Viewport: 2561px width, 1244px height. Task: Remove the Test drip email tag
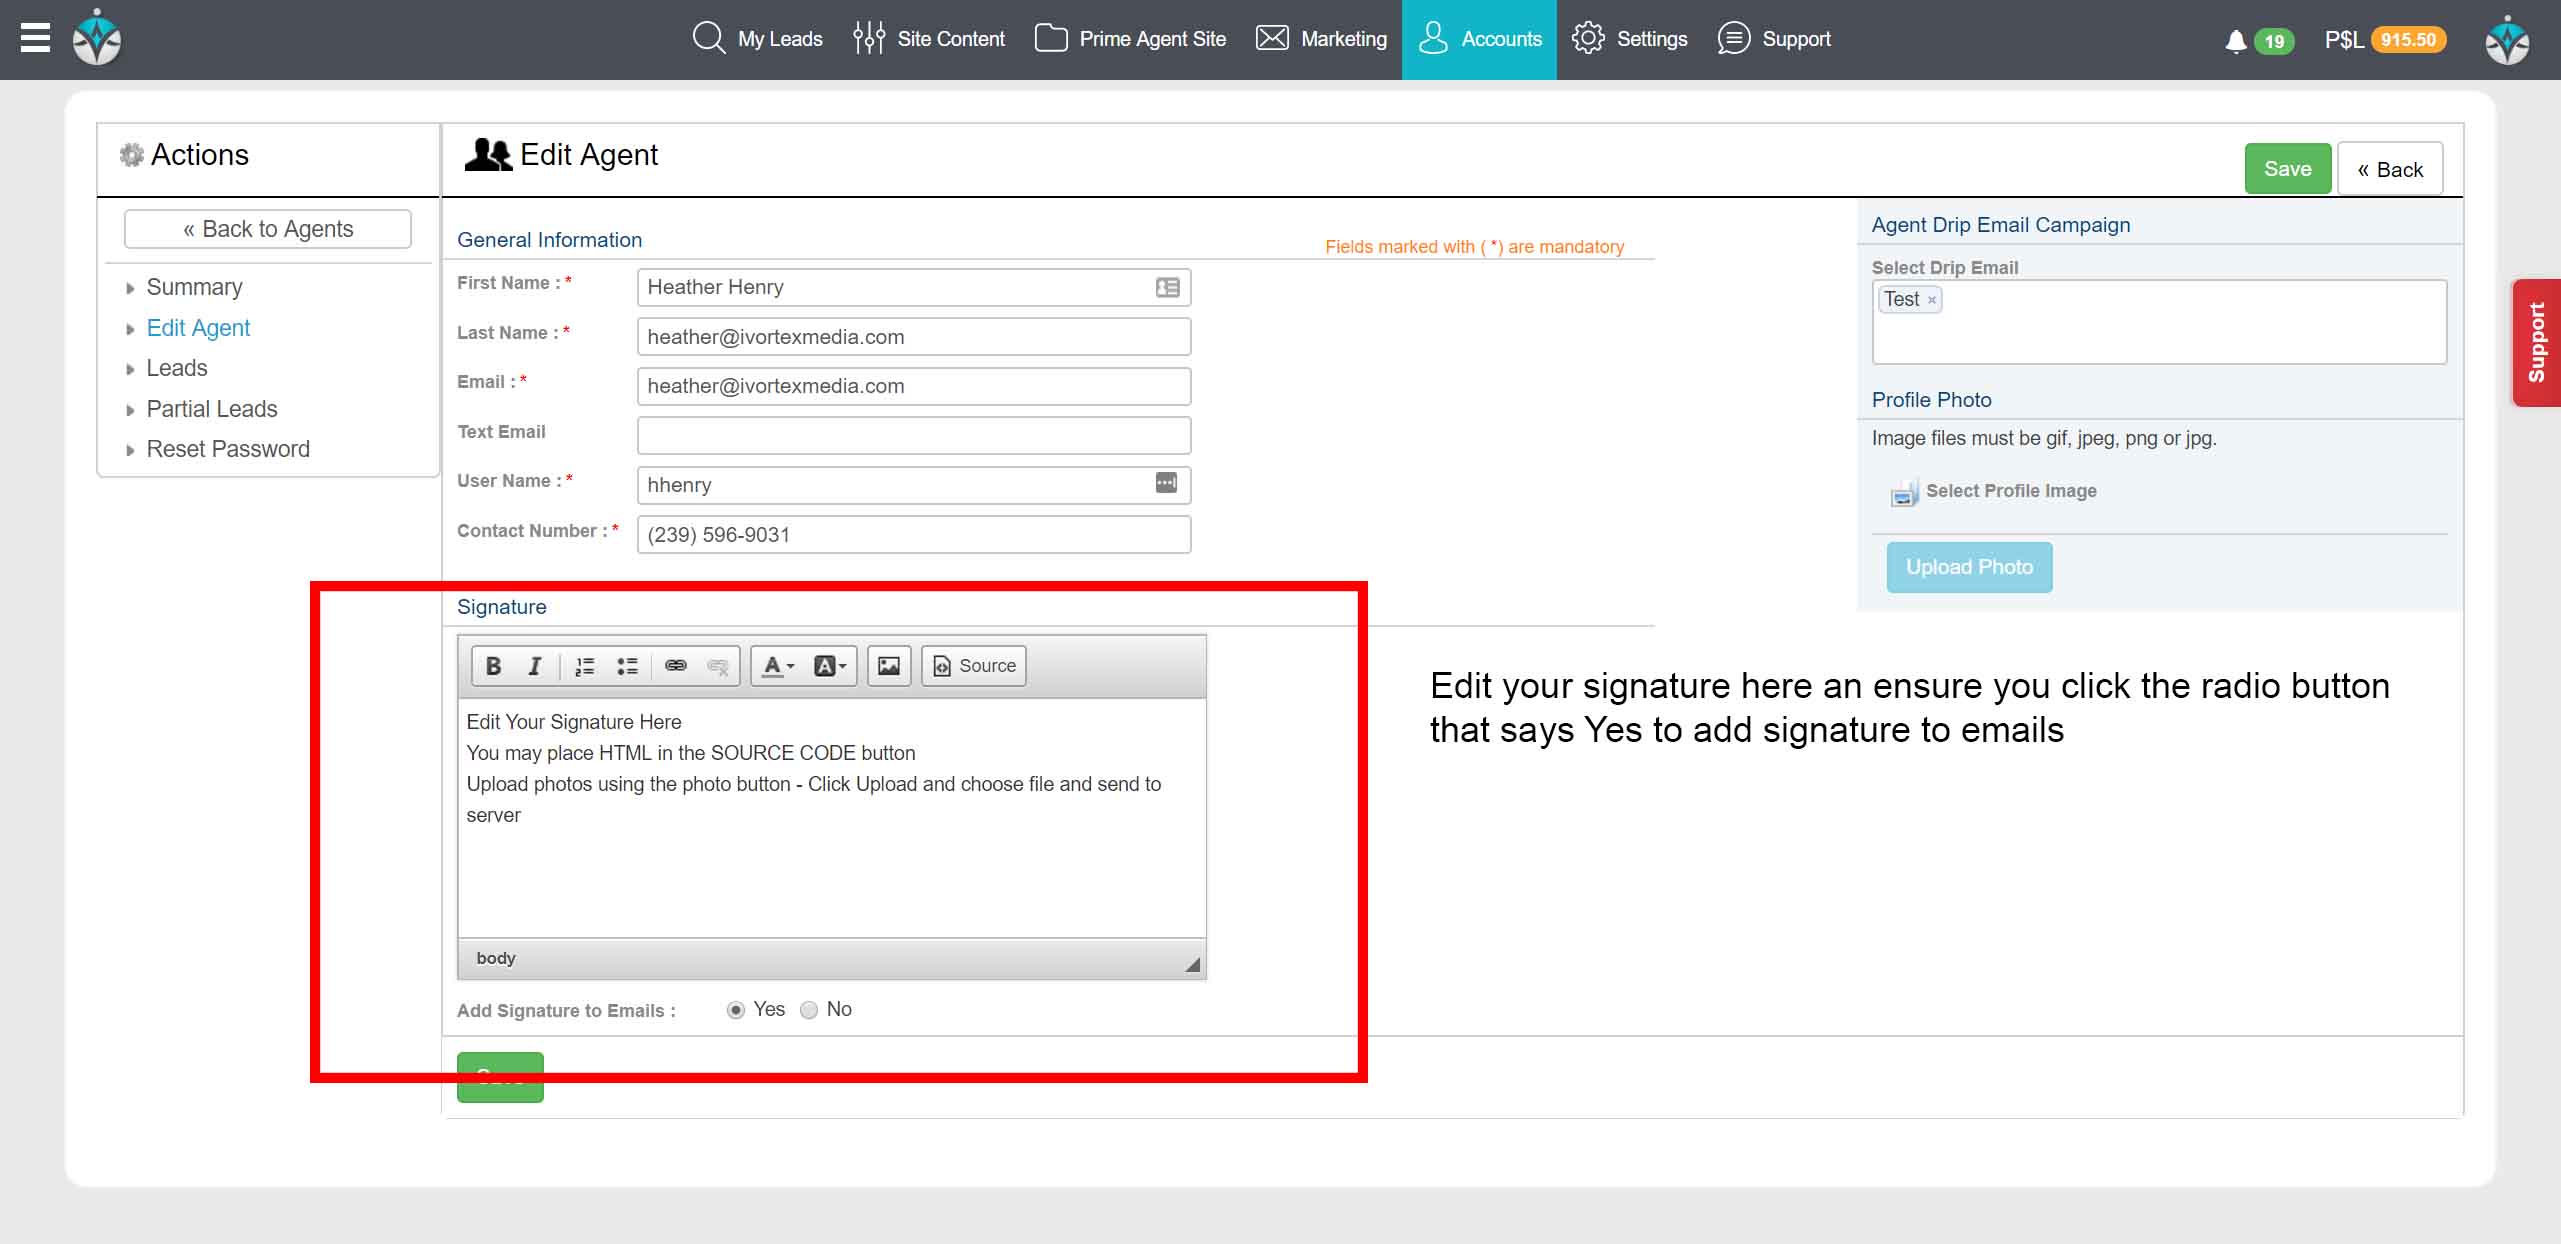point(1932,300)
